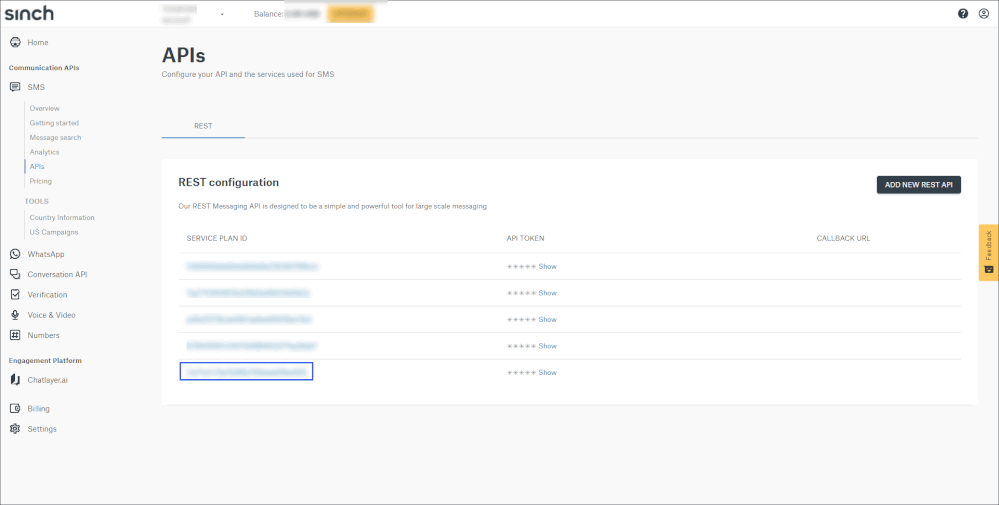Expand the account selector dropdown arrow
Image resolution: width=999 pixels, height=505 pixels.
[222, 14]
